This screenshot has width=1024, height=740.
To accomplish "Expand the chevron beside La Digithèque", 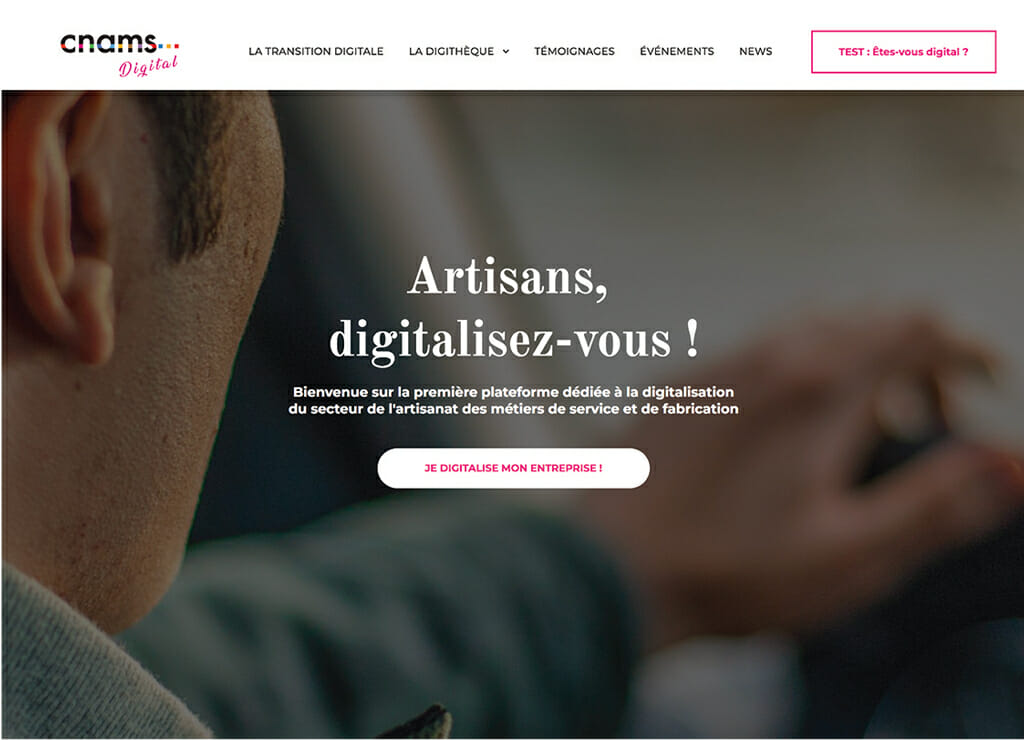I will tap(505, 52).
